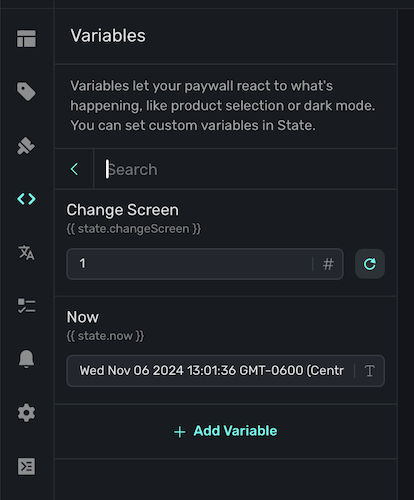Edit the Now variable date field
Image resolution: width=414 pixels, height=500 pixels.
[211, 371]
